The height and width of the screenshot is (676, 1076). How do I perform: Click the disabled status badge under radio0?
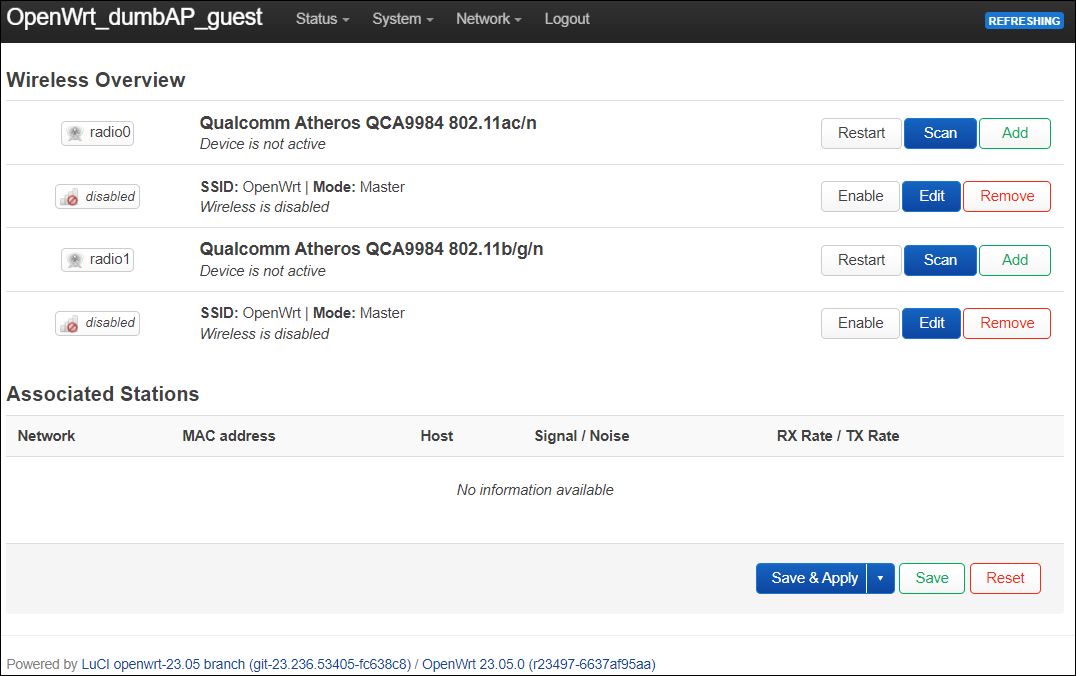point(97,196)
